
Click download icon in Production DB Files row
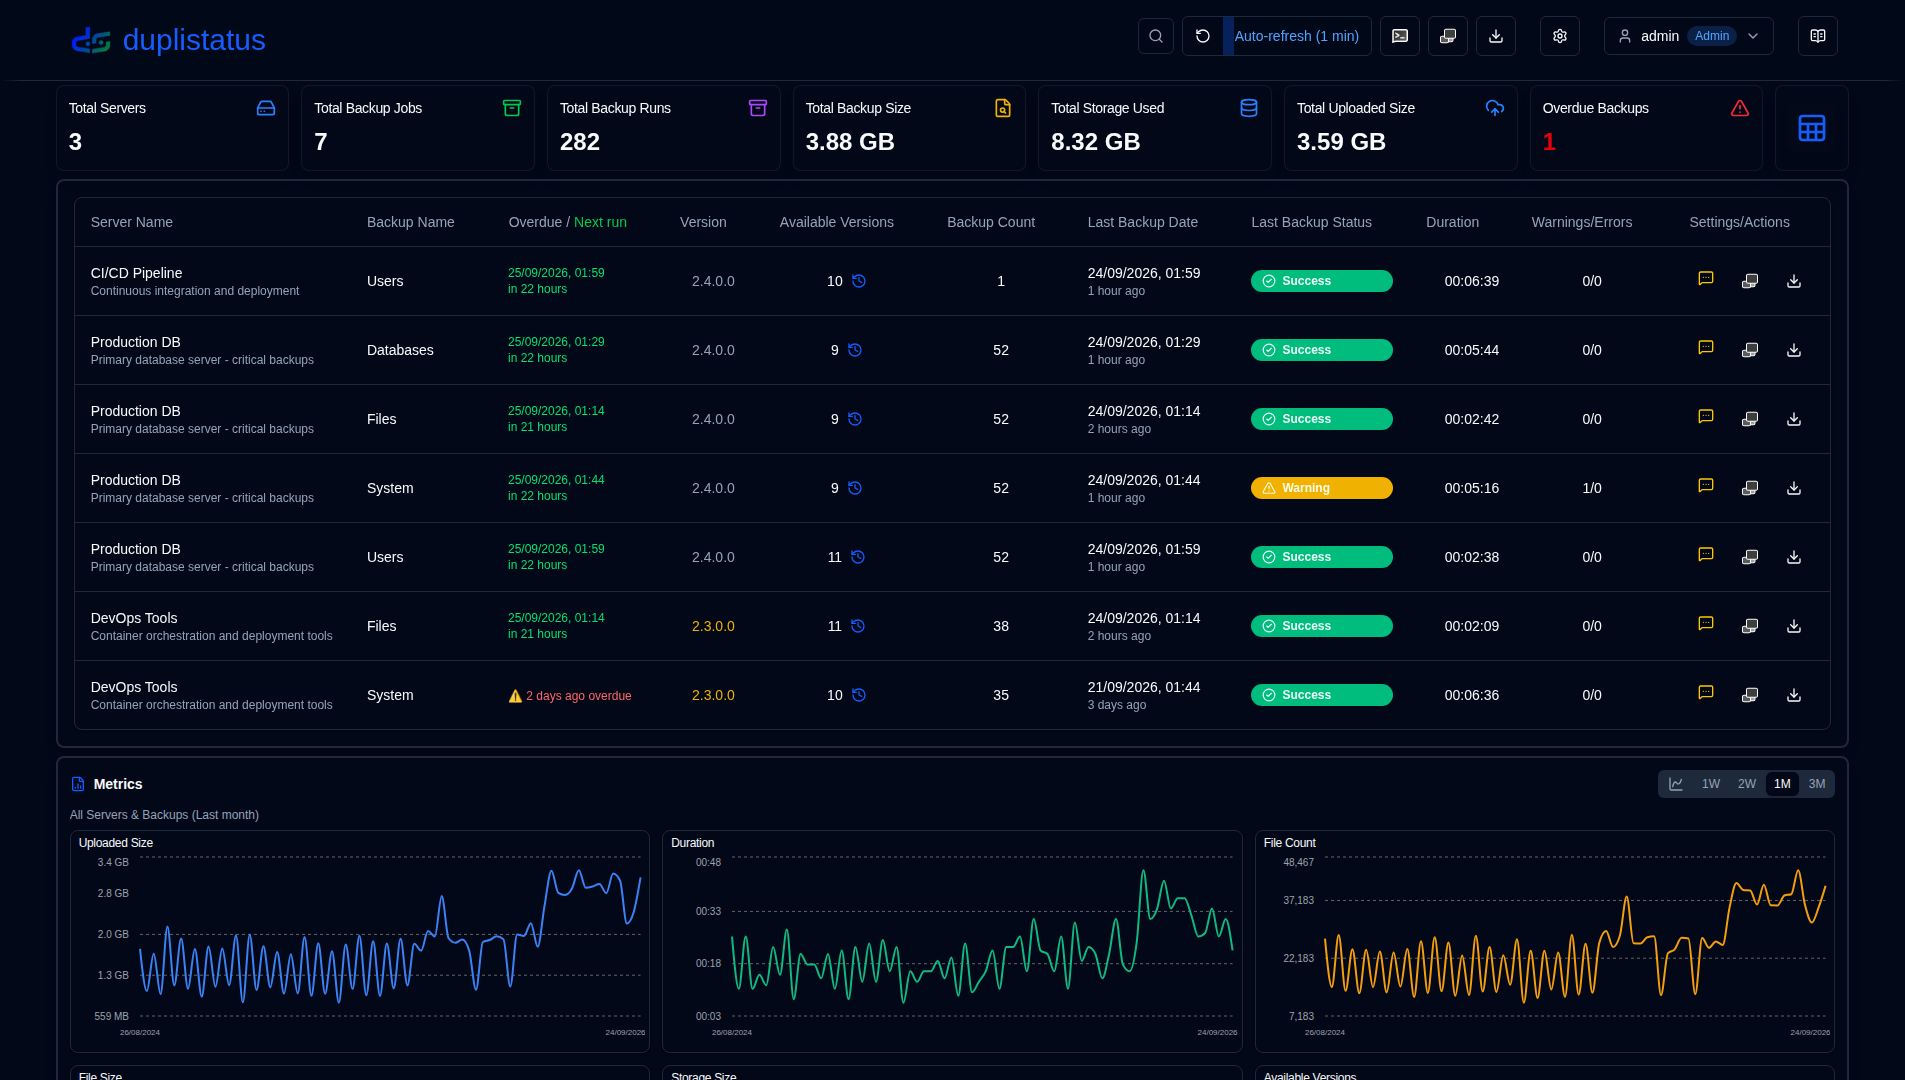[x=1794, y=419]
